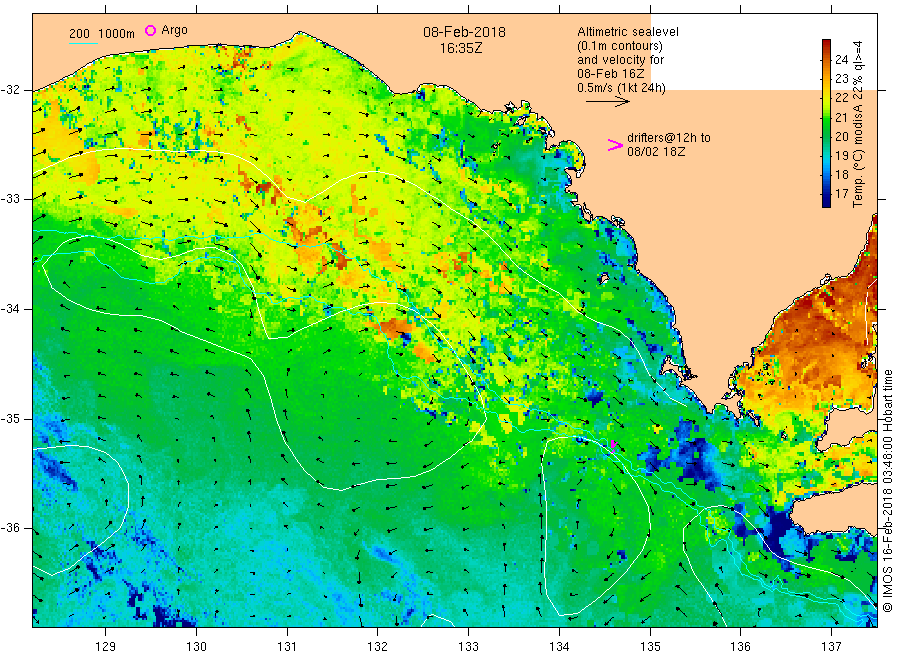
Task: Click the -32 latitude axis label
Action: pos(10,90)
